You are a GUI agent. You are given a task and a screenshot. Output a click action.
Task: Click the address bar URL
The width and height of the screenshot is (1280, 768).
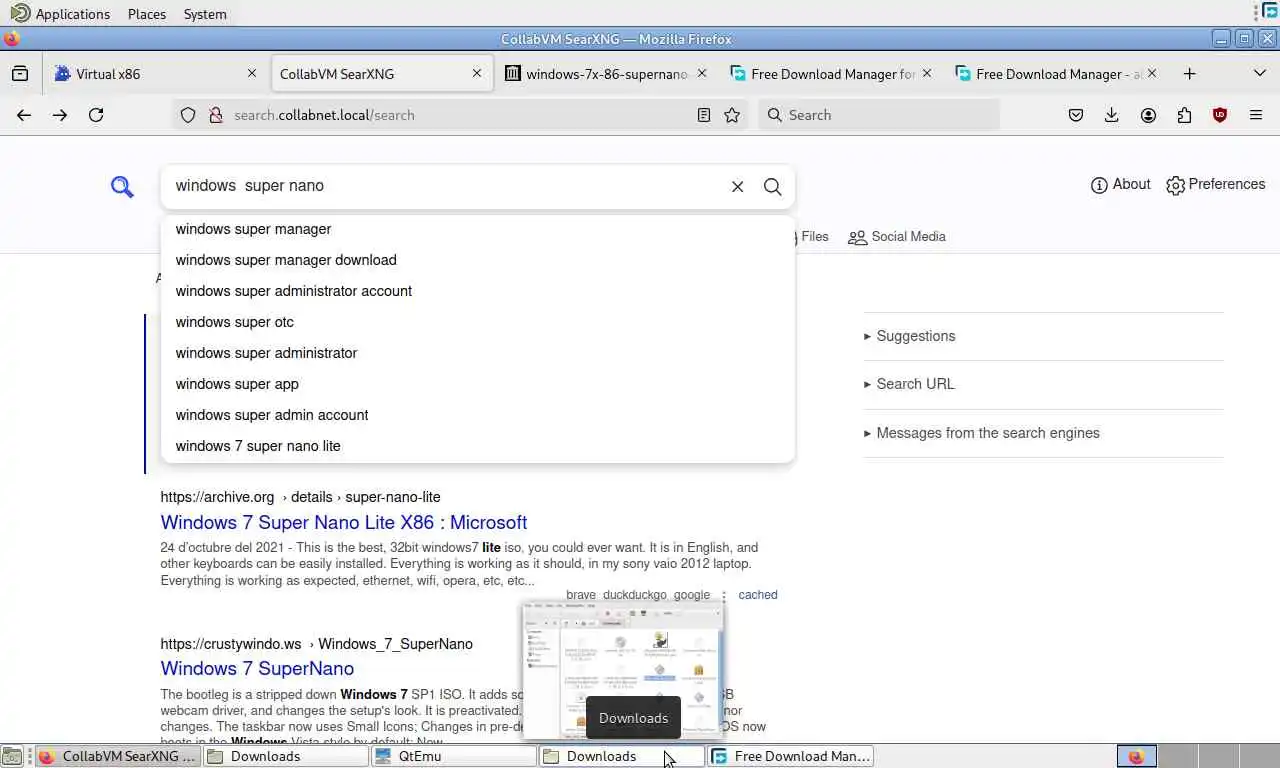point(324,115)
